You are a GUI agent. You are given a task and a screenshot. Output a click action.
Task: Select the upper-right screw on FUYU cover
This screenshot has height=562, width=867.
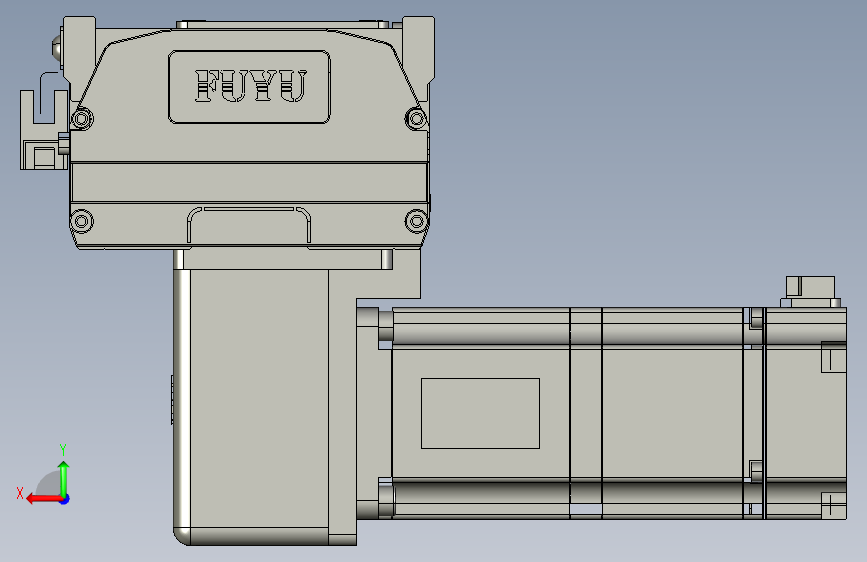416,118
